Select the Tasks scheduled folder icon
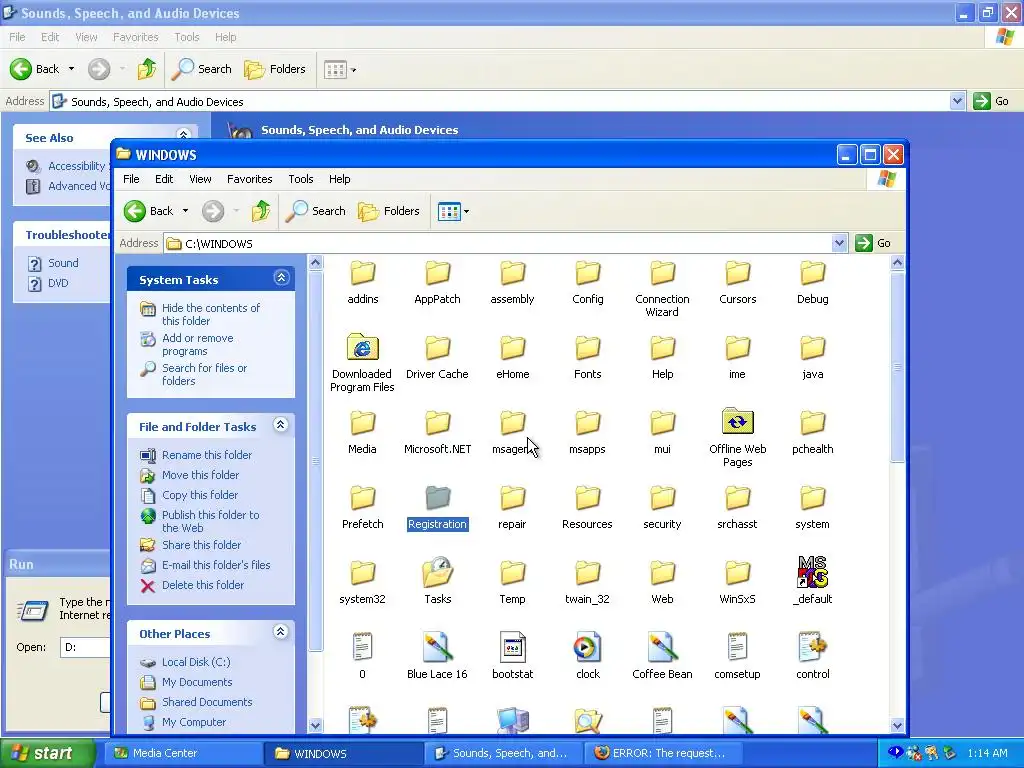The width and height of the screenshot is (1024, 768). point(438,573)
